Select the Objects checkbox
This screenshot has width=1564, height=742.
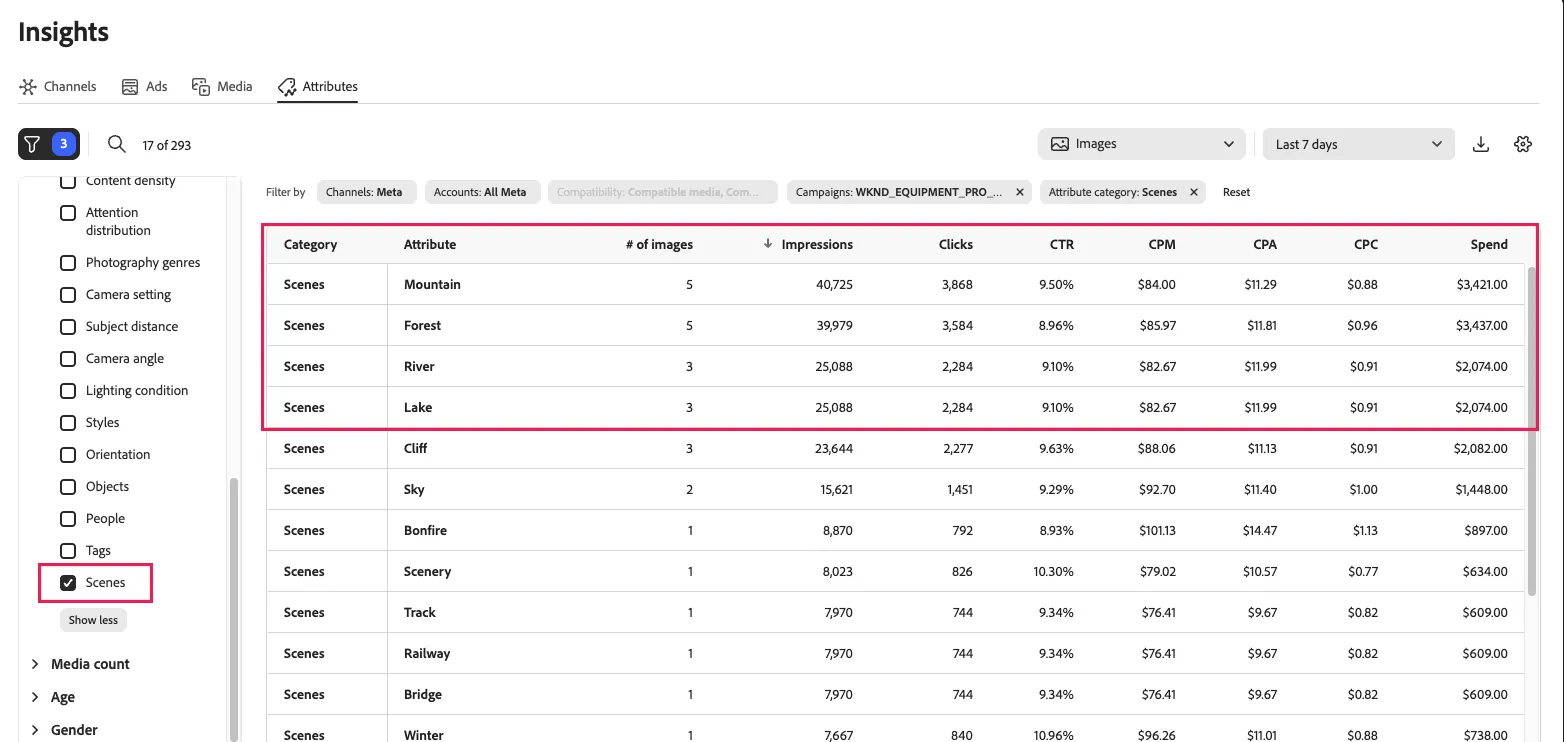tap(68, 487)
